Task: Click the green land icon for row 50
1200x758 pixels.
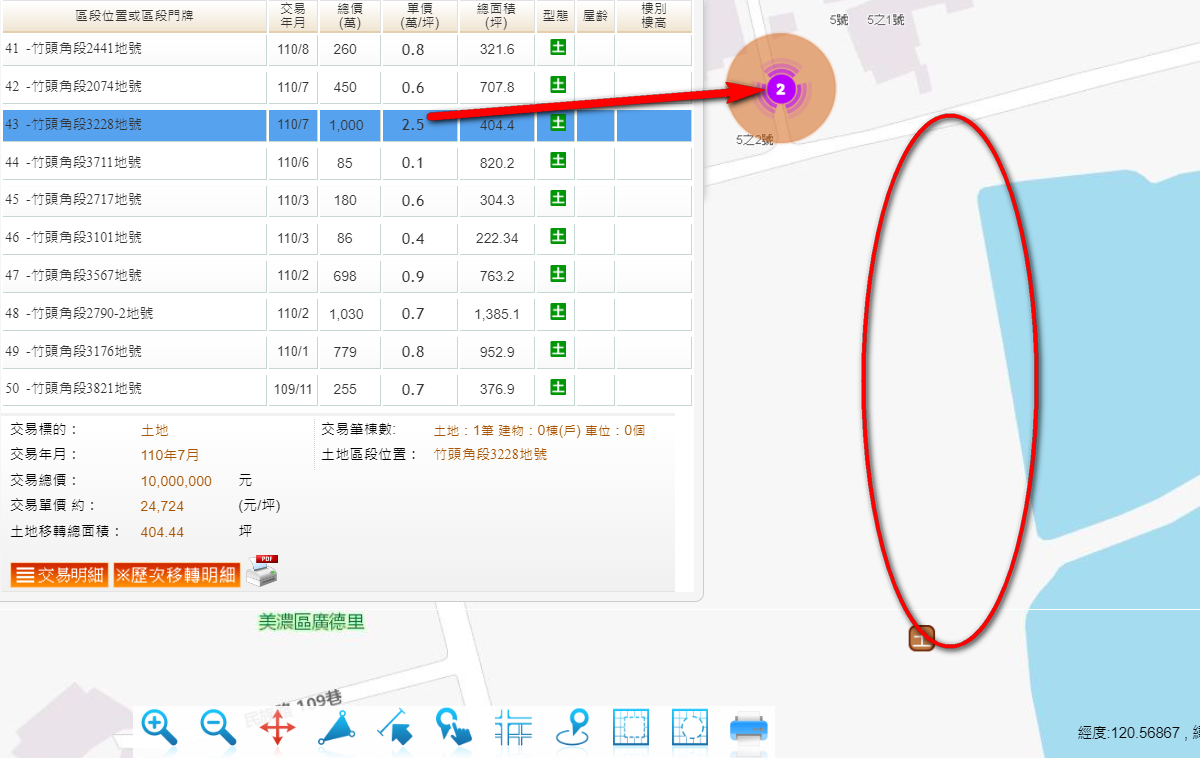Action: (558, 387)
